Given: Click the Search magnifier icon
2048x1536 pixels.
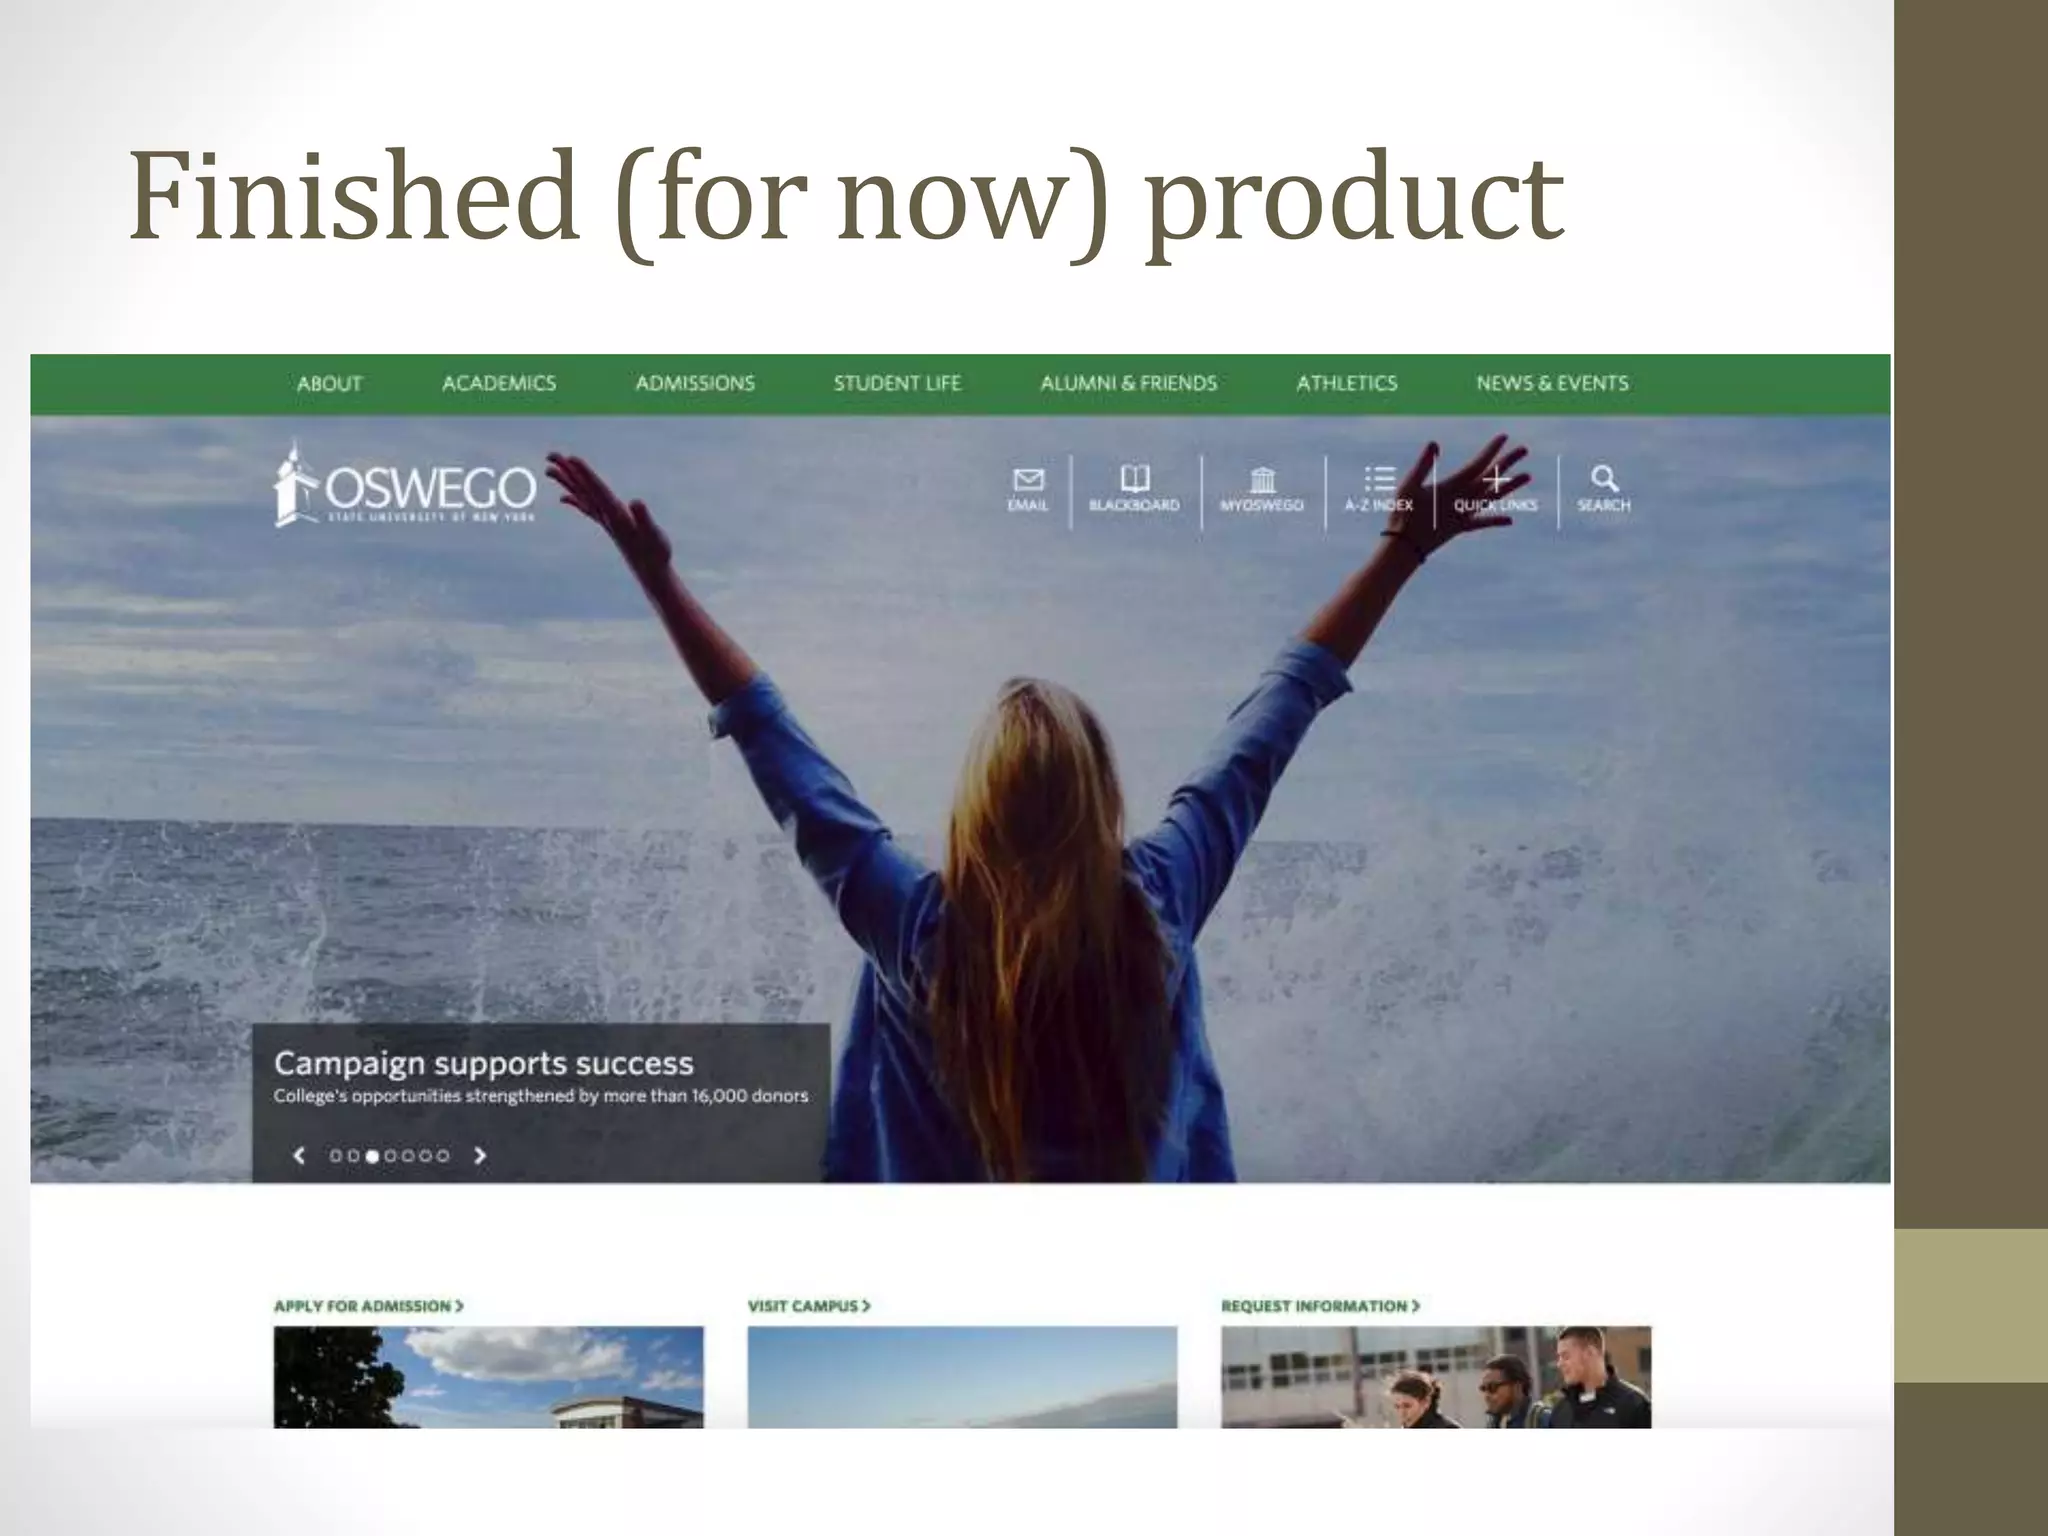Looking at the screenshot, I should coord(1604,478).
